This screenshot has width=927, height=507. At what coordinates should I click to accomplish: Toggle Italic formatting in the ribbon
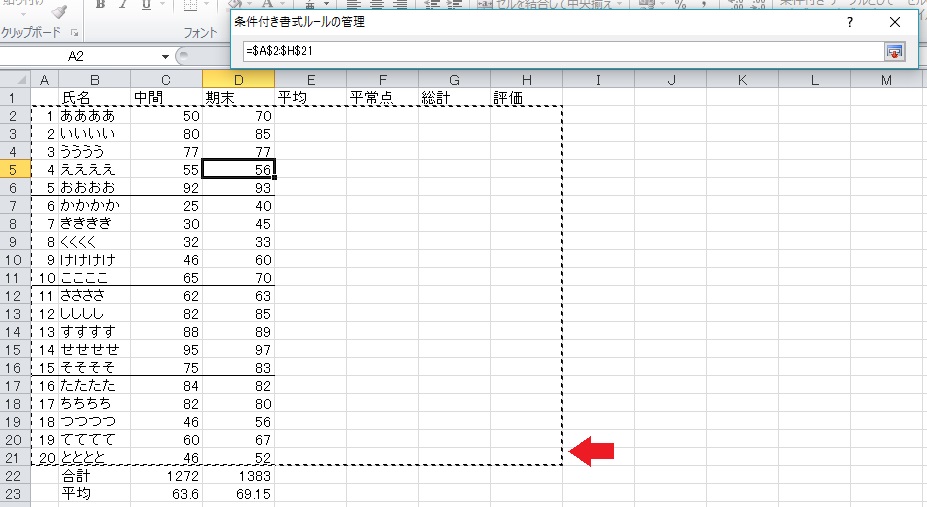(123, 5)
